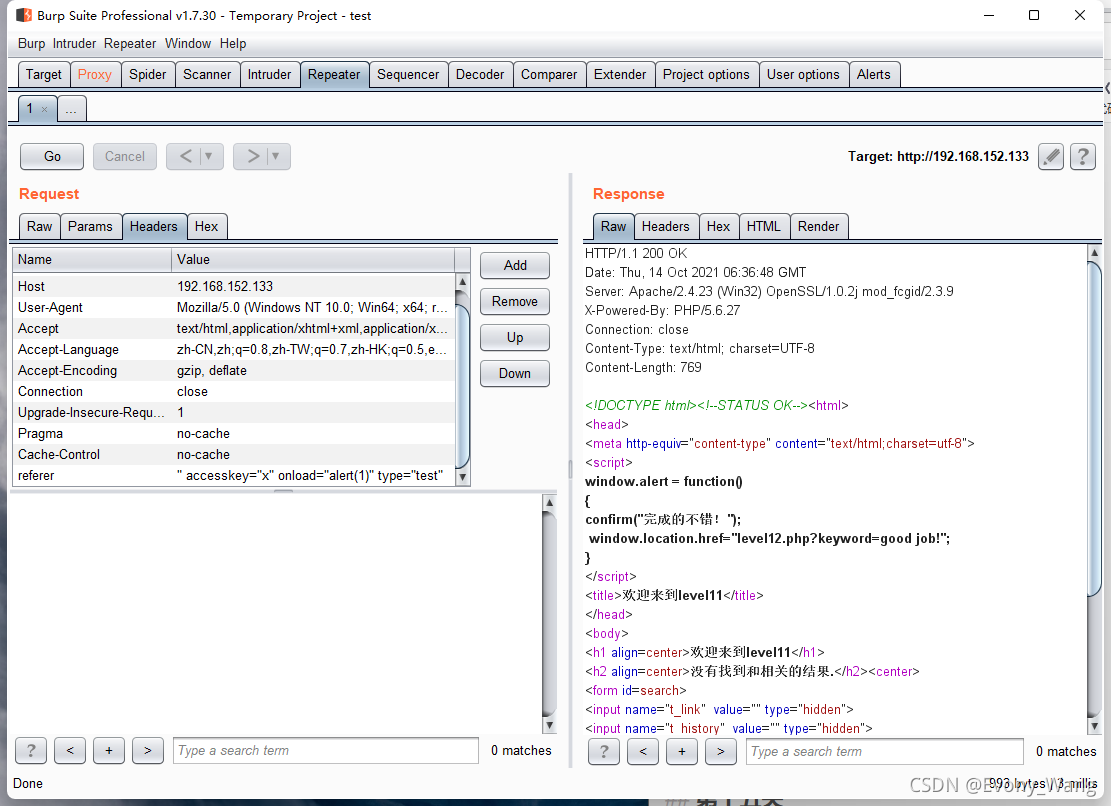Select the referer header row

tap(234, 475)
